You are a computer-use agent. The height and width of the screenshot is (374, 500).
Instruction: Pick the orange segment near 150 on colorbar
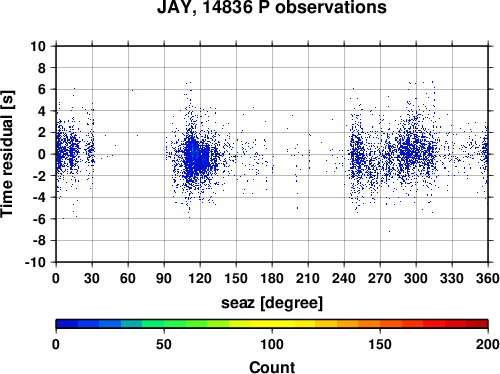380,324
